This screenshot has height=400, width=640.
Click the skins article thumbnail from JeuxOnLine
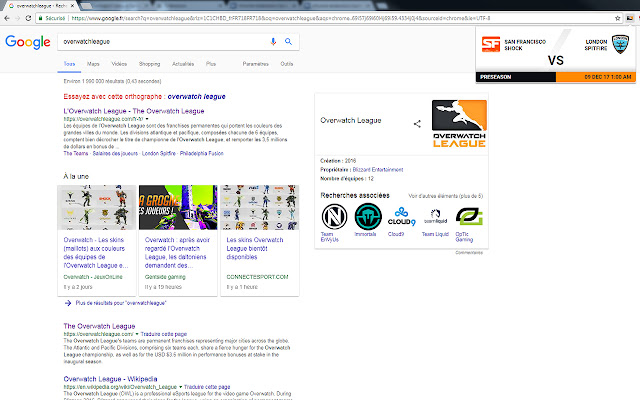(97, 207)
